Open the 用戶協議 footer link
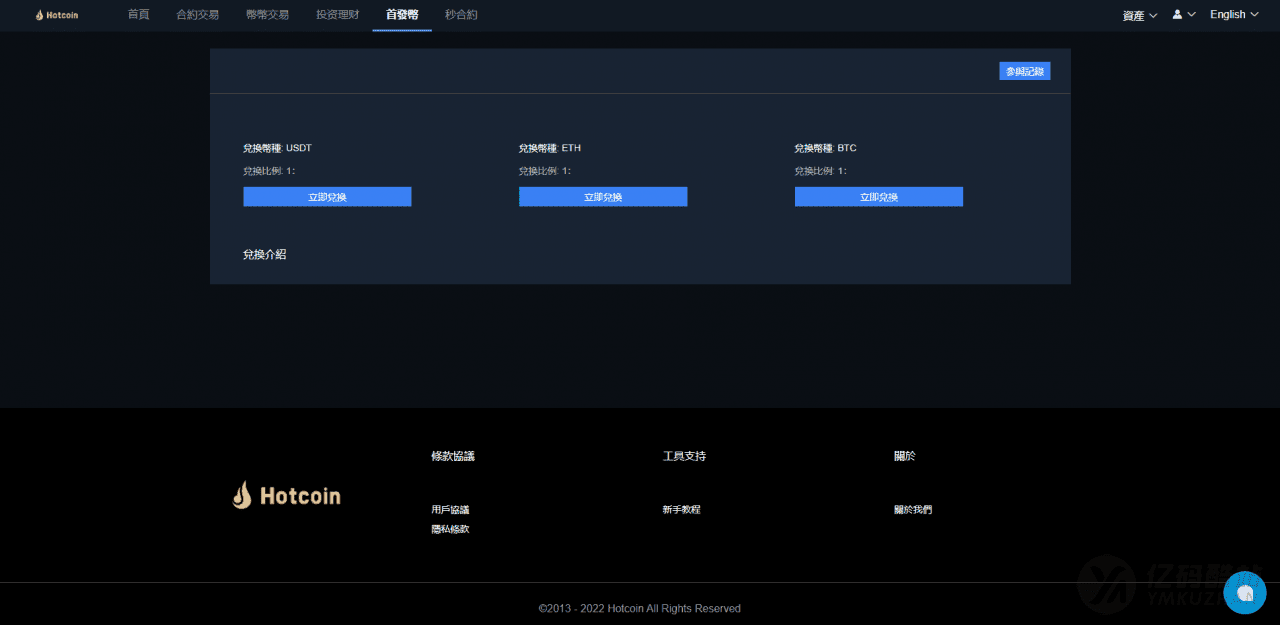Image resolution: width=1280 pixels, height=625 pixels. coord(451,509)
